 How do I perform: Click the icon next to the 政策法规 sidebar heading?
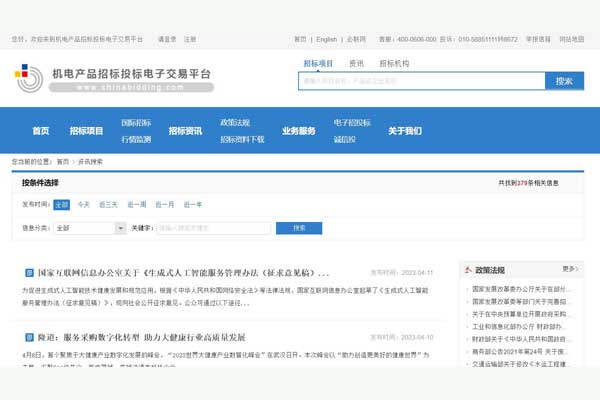coord(468,270)
